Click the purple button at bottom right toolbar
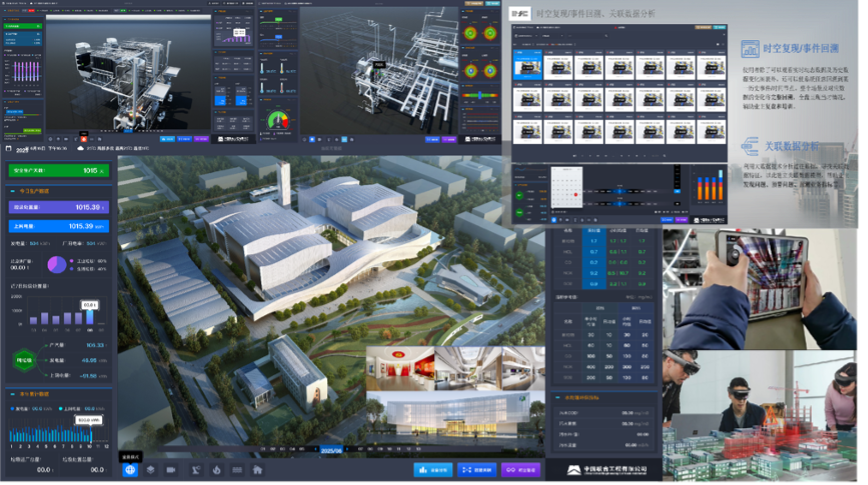Image resolution: width=868 pixels, height=485 pixels. point(520,469)
